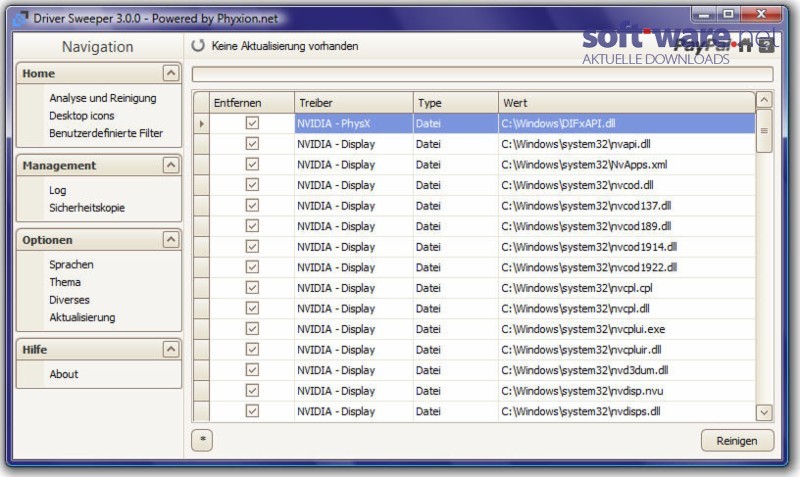Open the About page
800x477 pixels.
[x=64, y=374]
